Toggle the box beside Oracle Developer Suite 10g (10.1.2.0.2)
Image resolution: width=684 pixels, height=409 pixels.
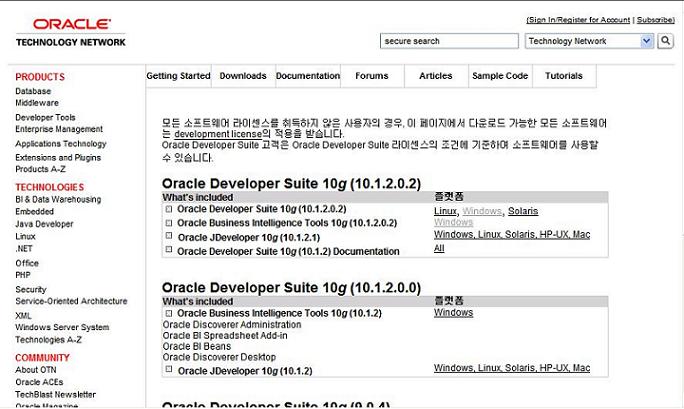[169, 210]
